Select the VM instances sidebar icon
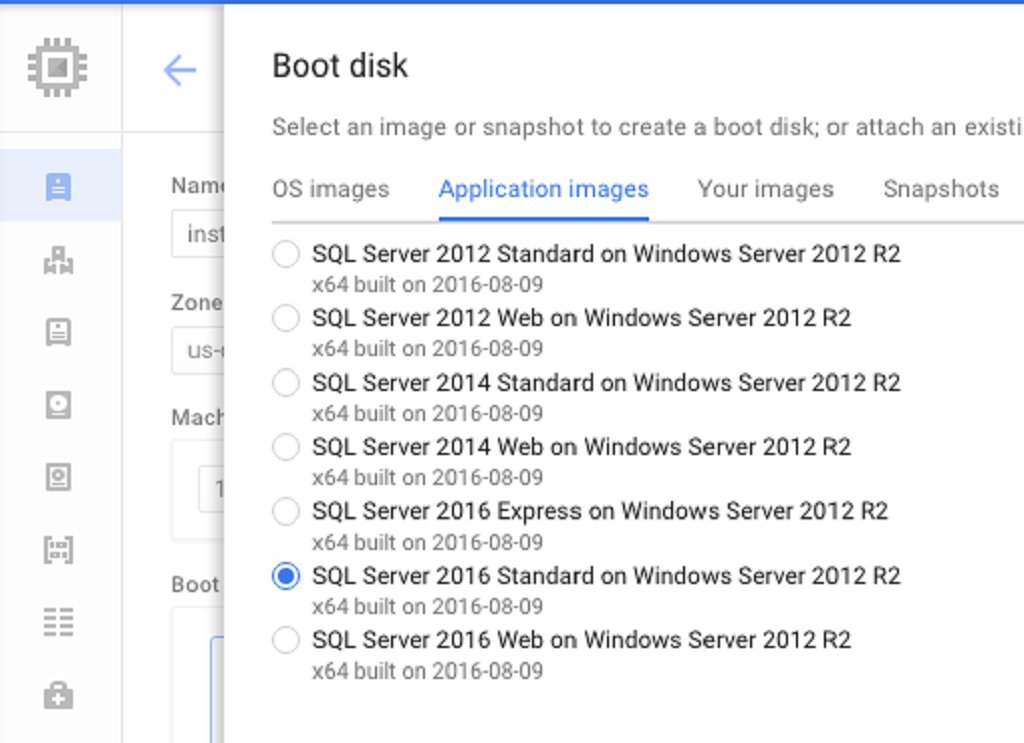This screenshot has width=1024, height=743. click(x=58, y=185)
